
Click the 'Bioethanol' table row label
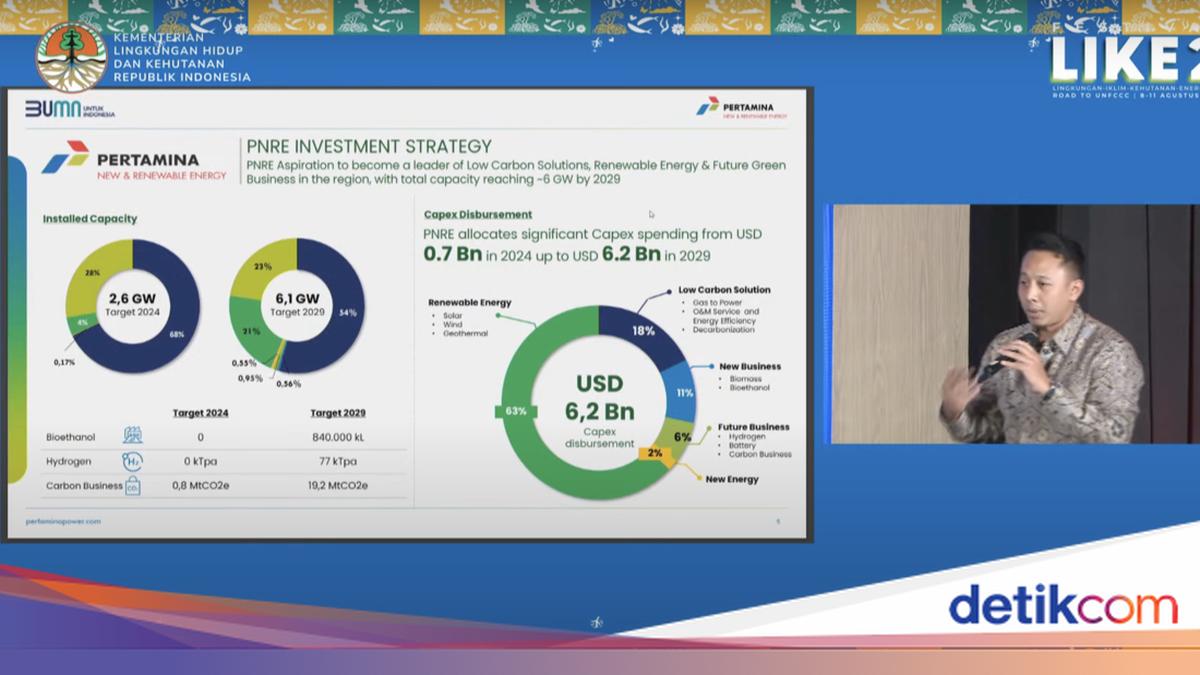pos(69,437)
